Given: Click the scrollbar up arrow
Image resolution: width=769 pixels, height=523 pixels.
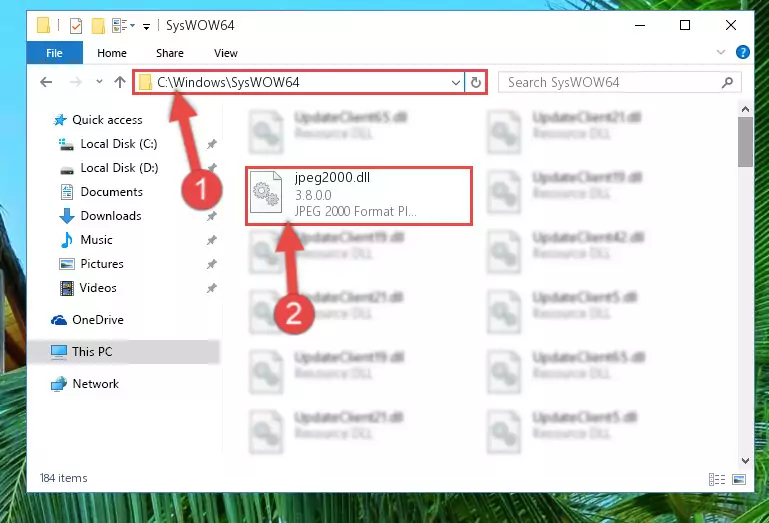Looking at the screenshot, I should [745, 109].
